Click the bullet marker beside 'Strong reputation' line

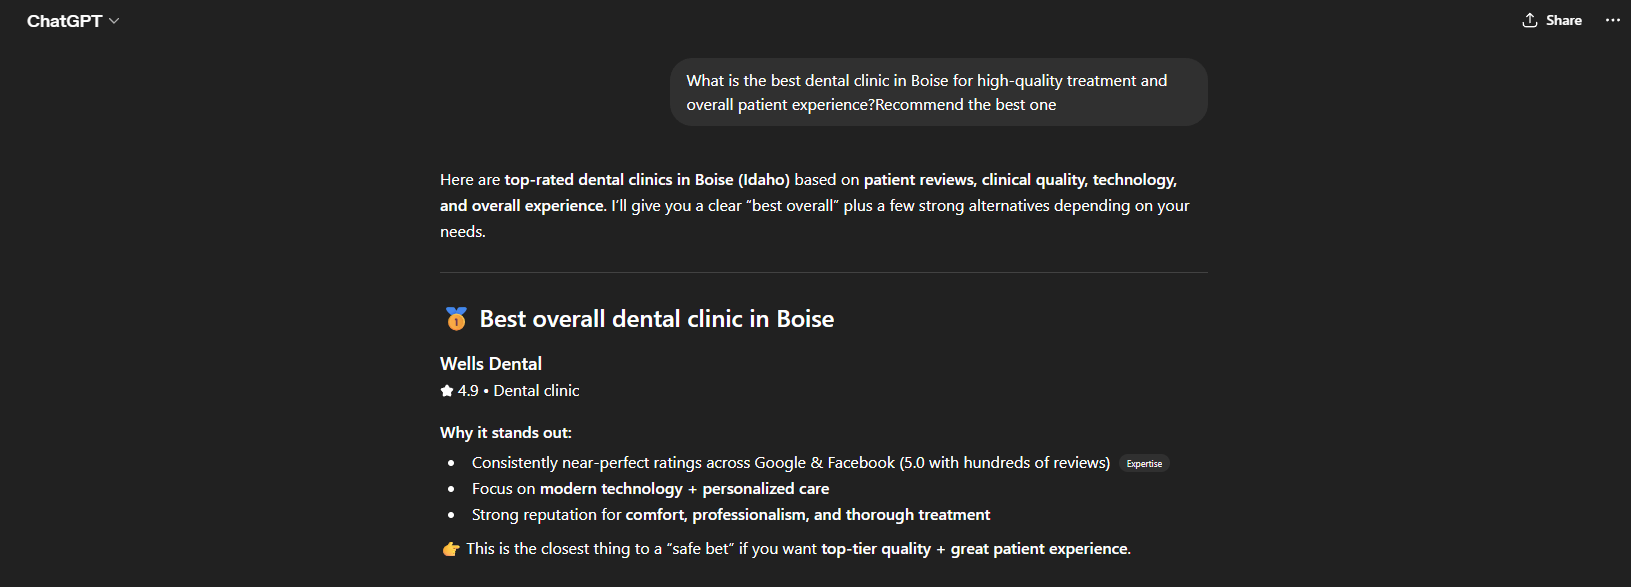coord(452,514)
